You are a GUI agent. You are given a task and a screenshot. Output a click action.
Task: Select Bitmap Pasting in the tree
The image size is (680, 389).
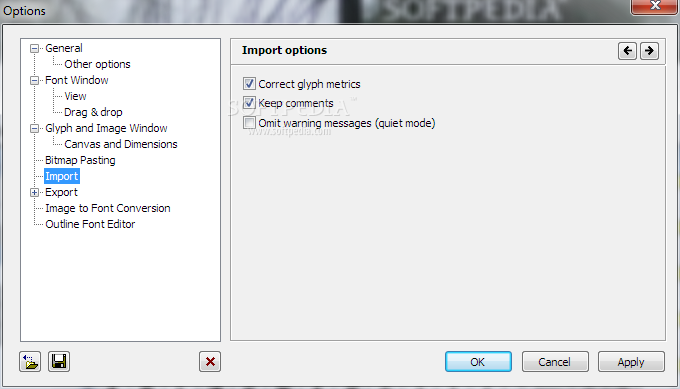point(80,160)
